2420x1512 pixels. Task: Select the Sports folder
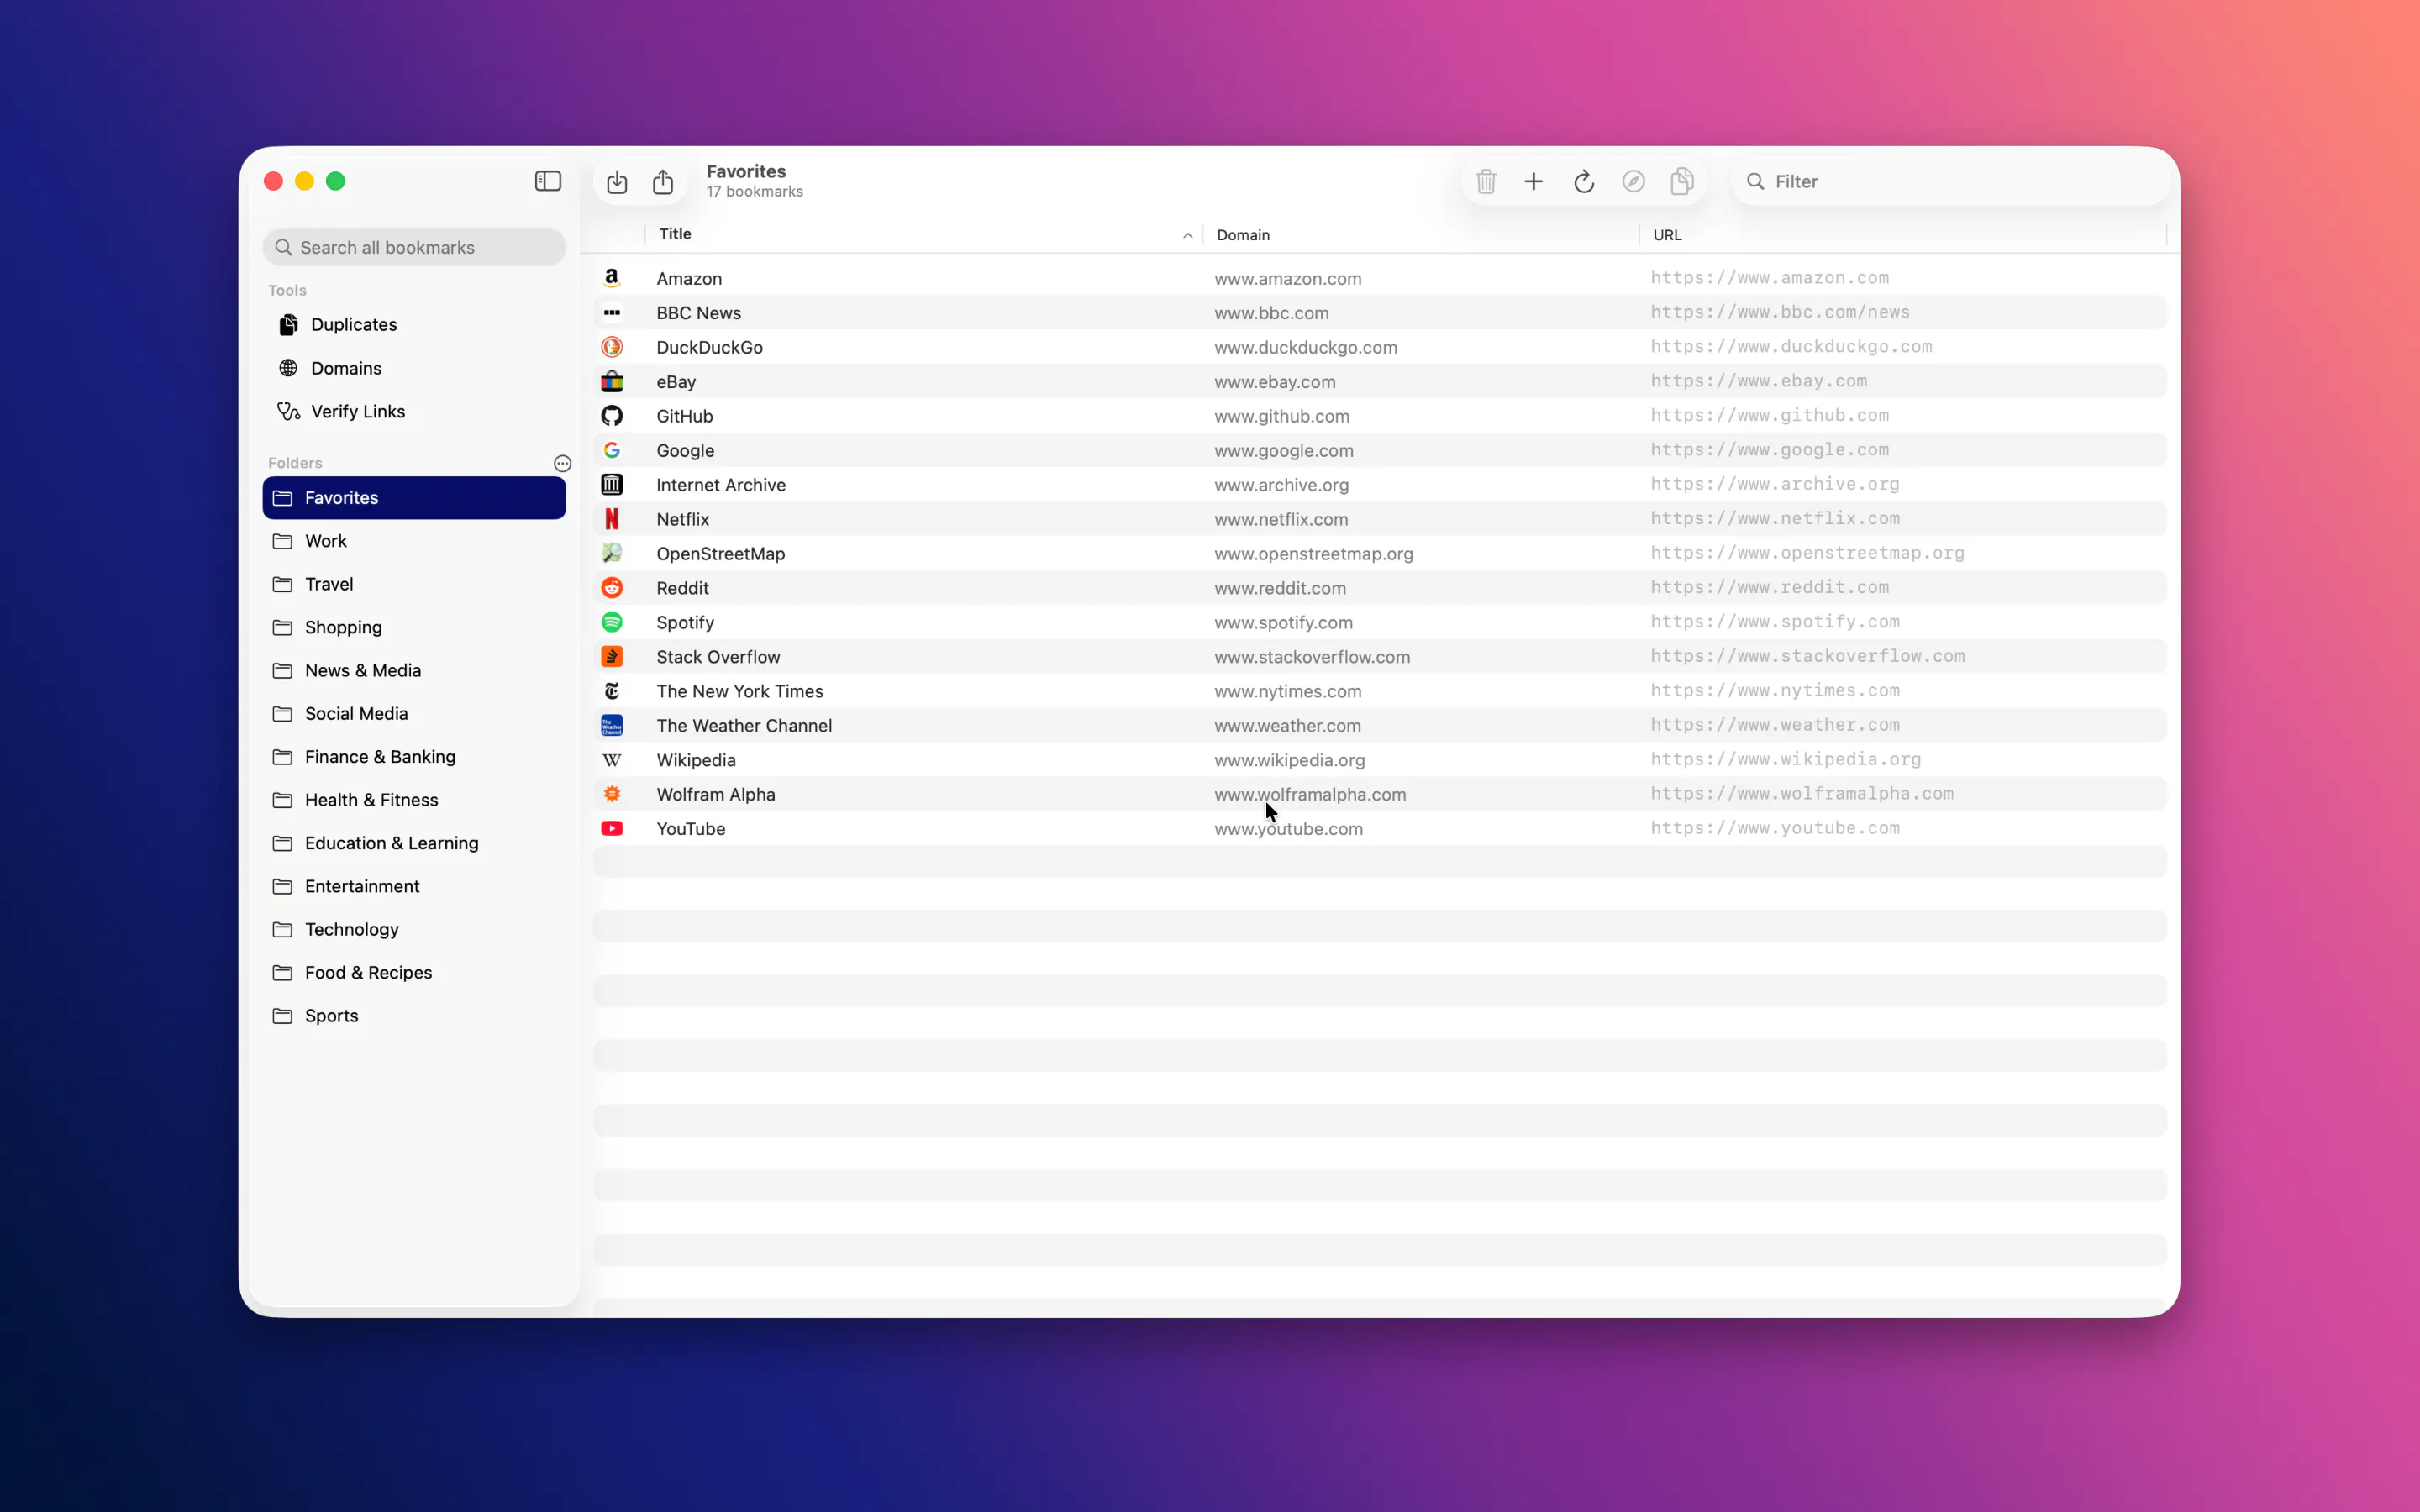click(x=414, y=1015)
